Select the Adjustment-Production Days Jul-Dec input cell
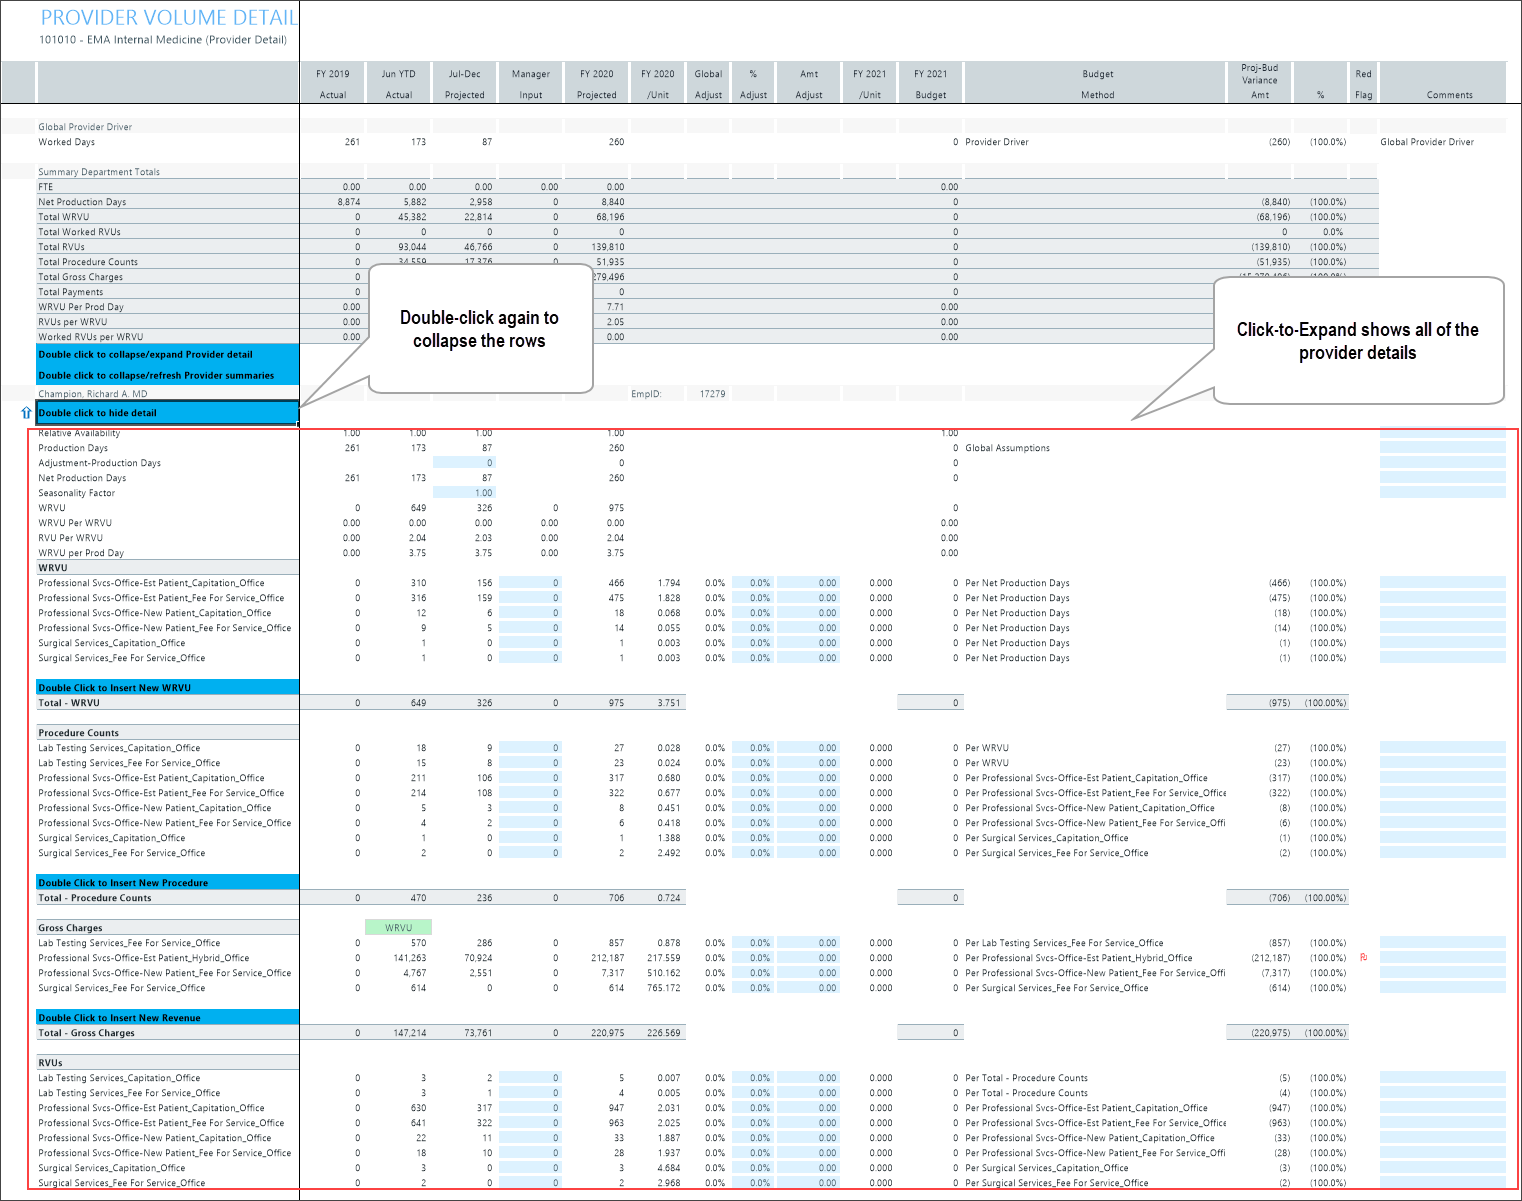The image size is (1522, 1201). point(465,463)
